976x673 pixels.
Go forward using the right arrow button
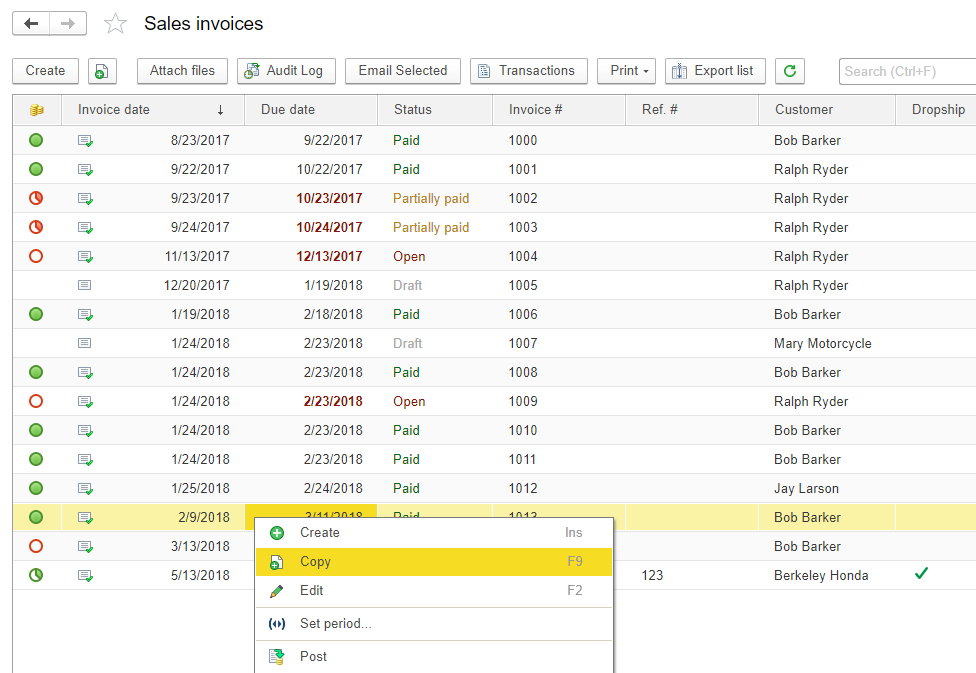(x=68, y=24)
